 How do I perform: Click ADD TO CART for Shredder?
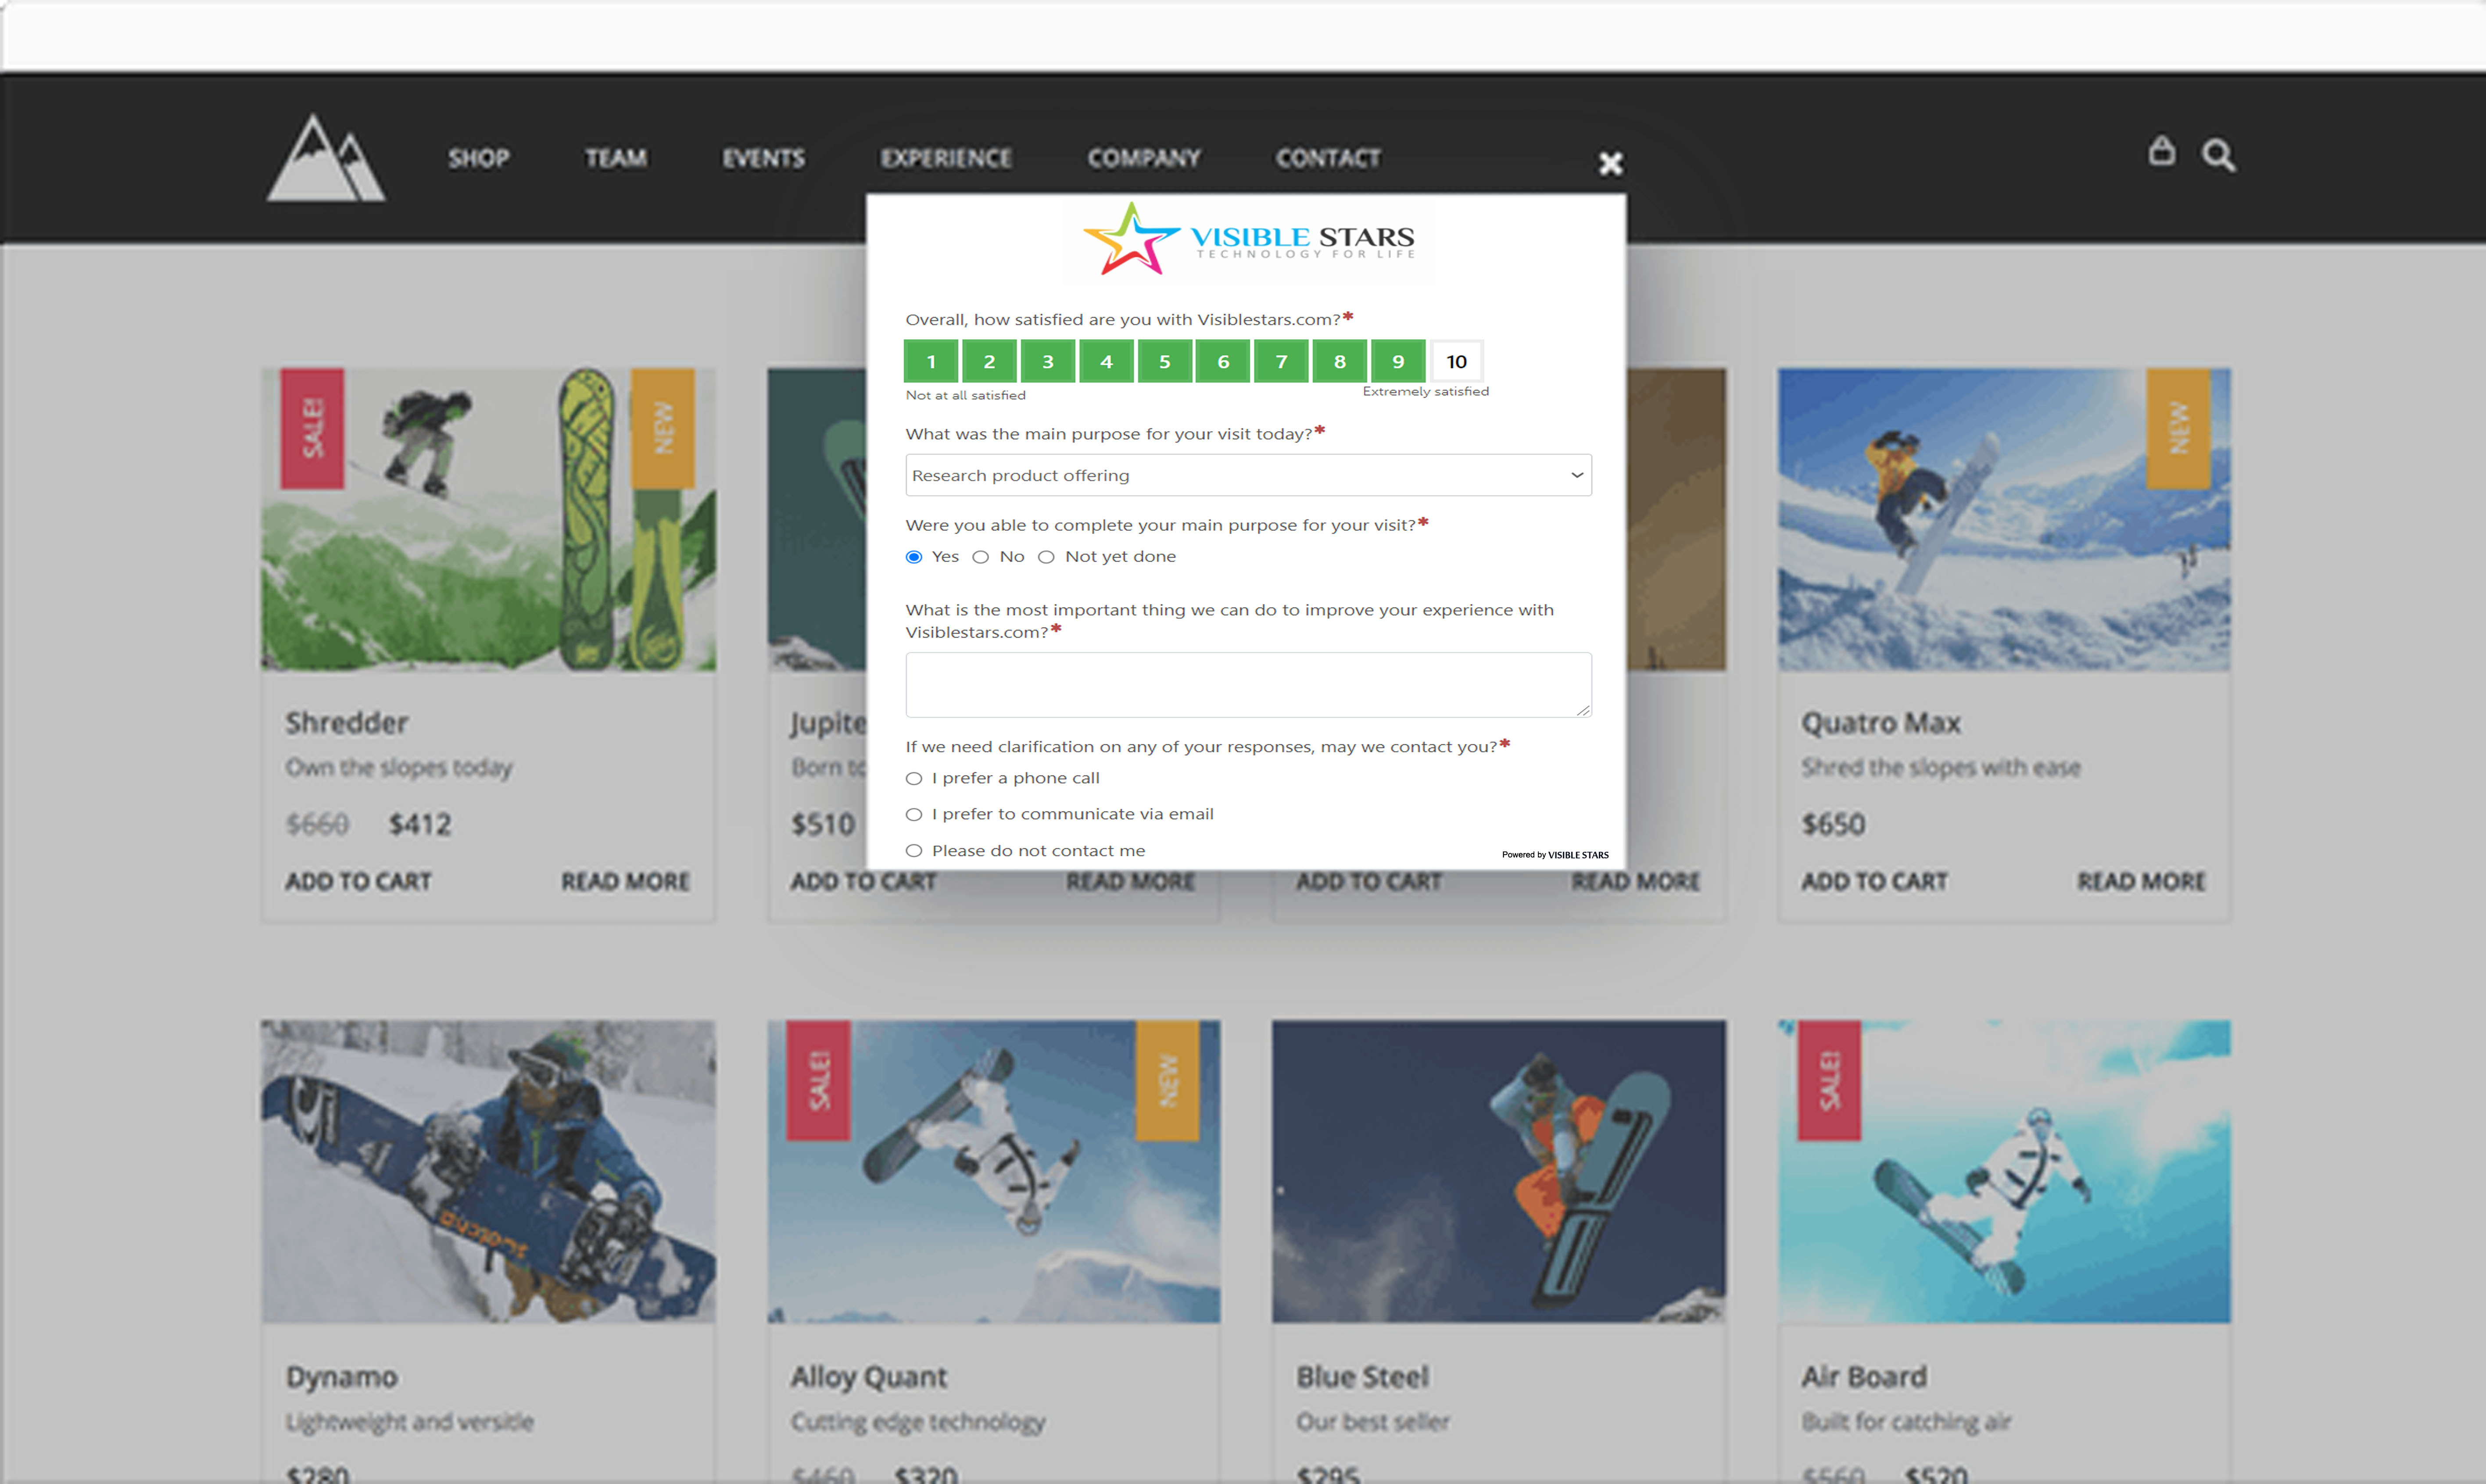click(x=358, y=881)
